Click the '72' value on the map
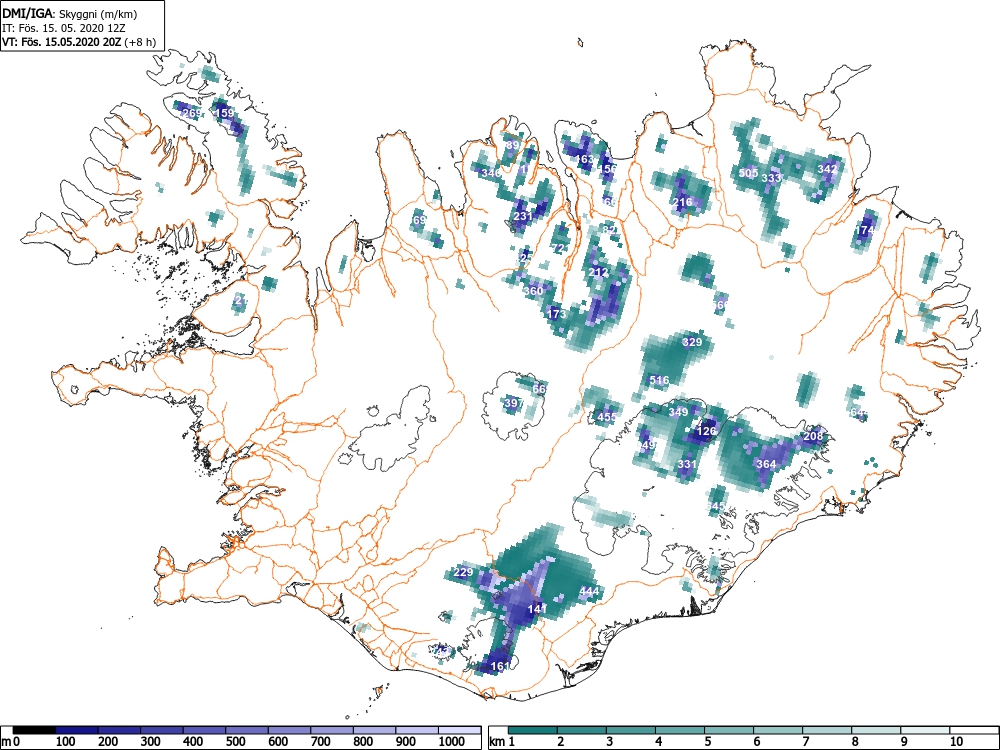 click(558, 248)
